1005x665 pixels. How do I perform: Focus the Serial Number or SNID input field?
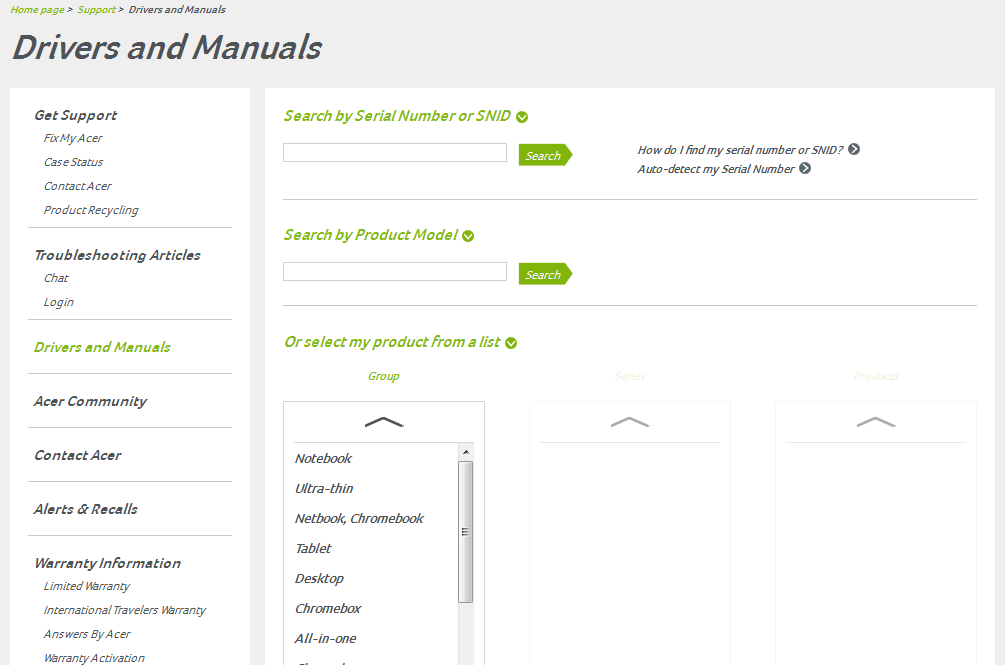(395, 152)
